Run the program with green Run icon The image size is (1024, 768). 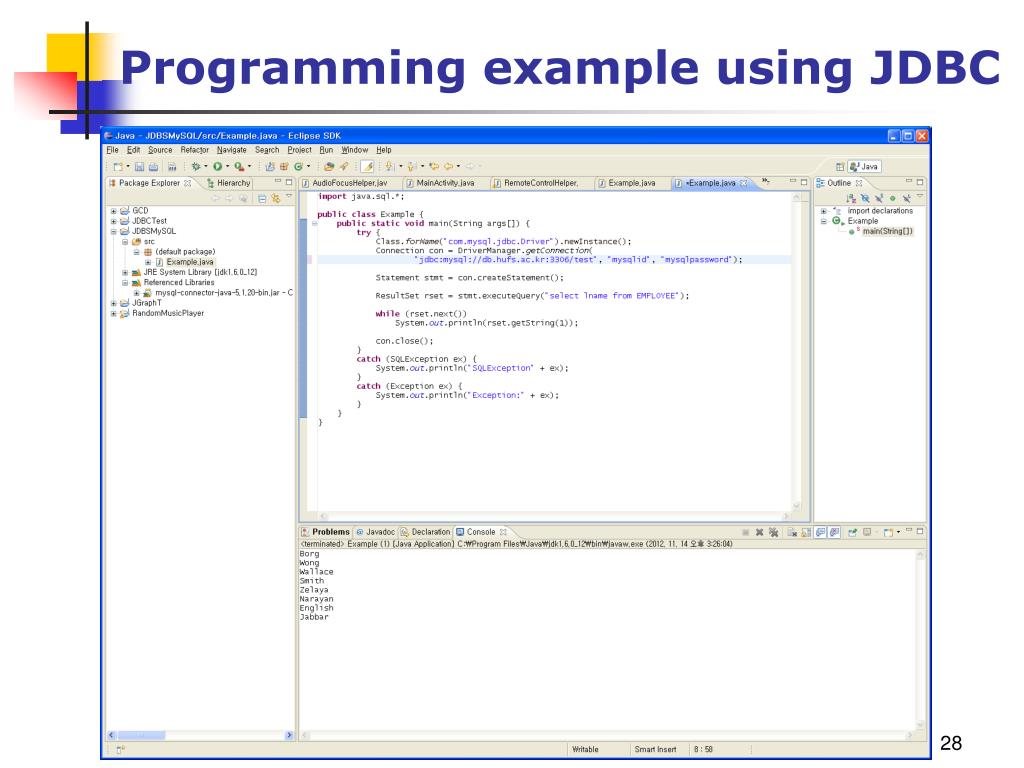point(217,167)
